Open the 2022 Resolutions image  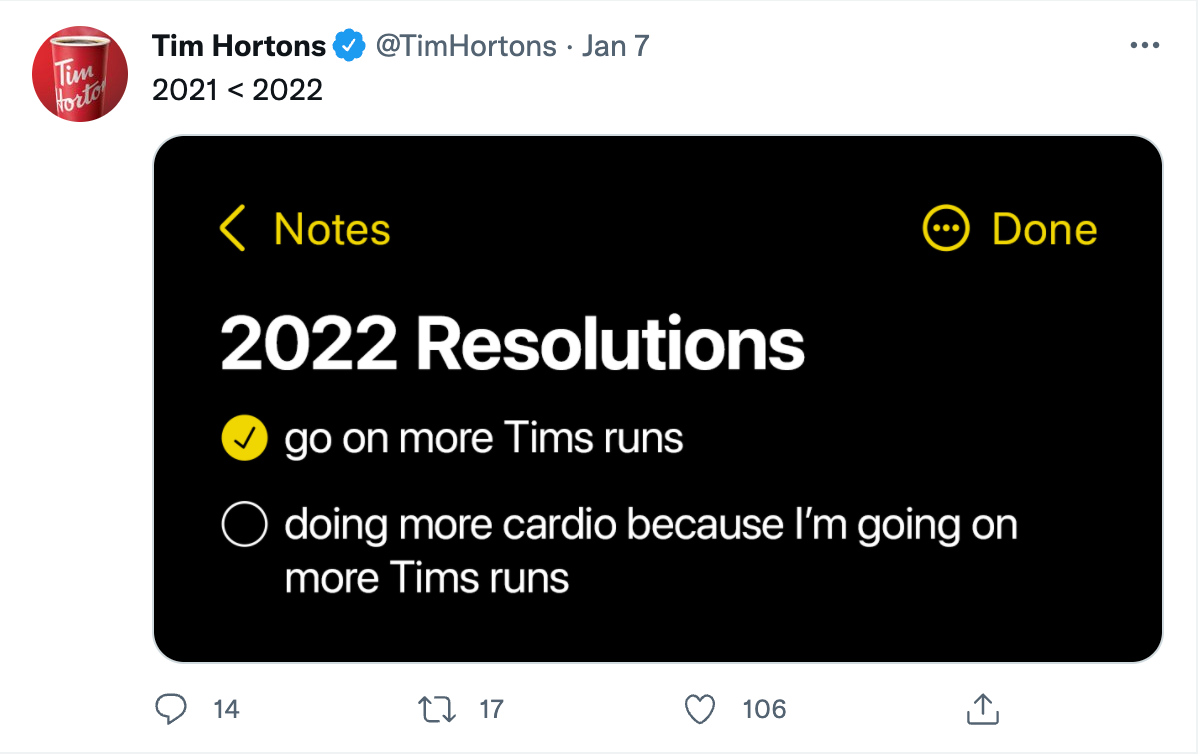tap(658, 399)
